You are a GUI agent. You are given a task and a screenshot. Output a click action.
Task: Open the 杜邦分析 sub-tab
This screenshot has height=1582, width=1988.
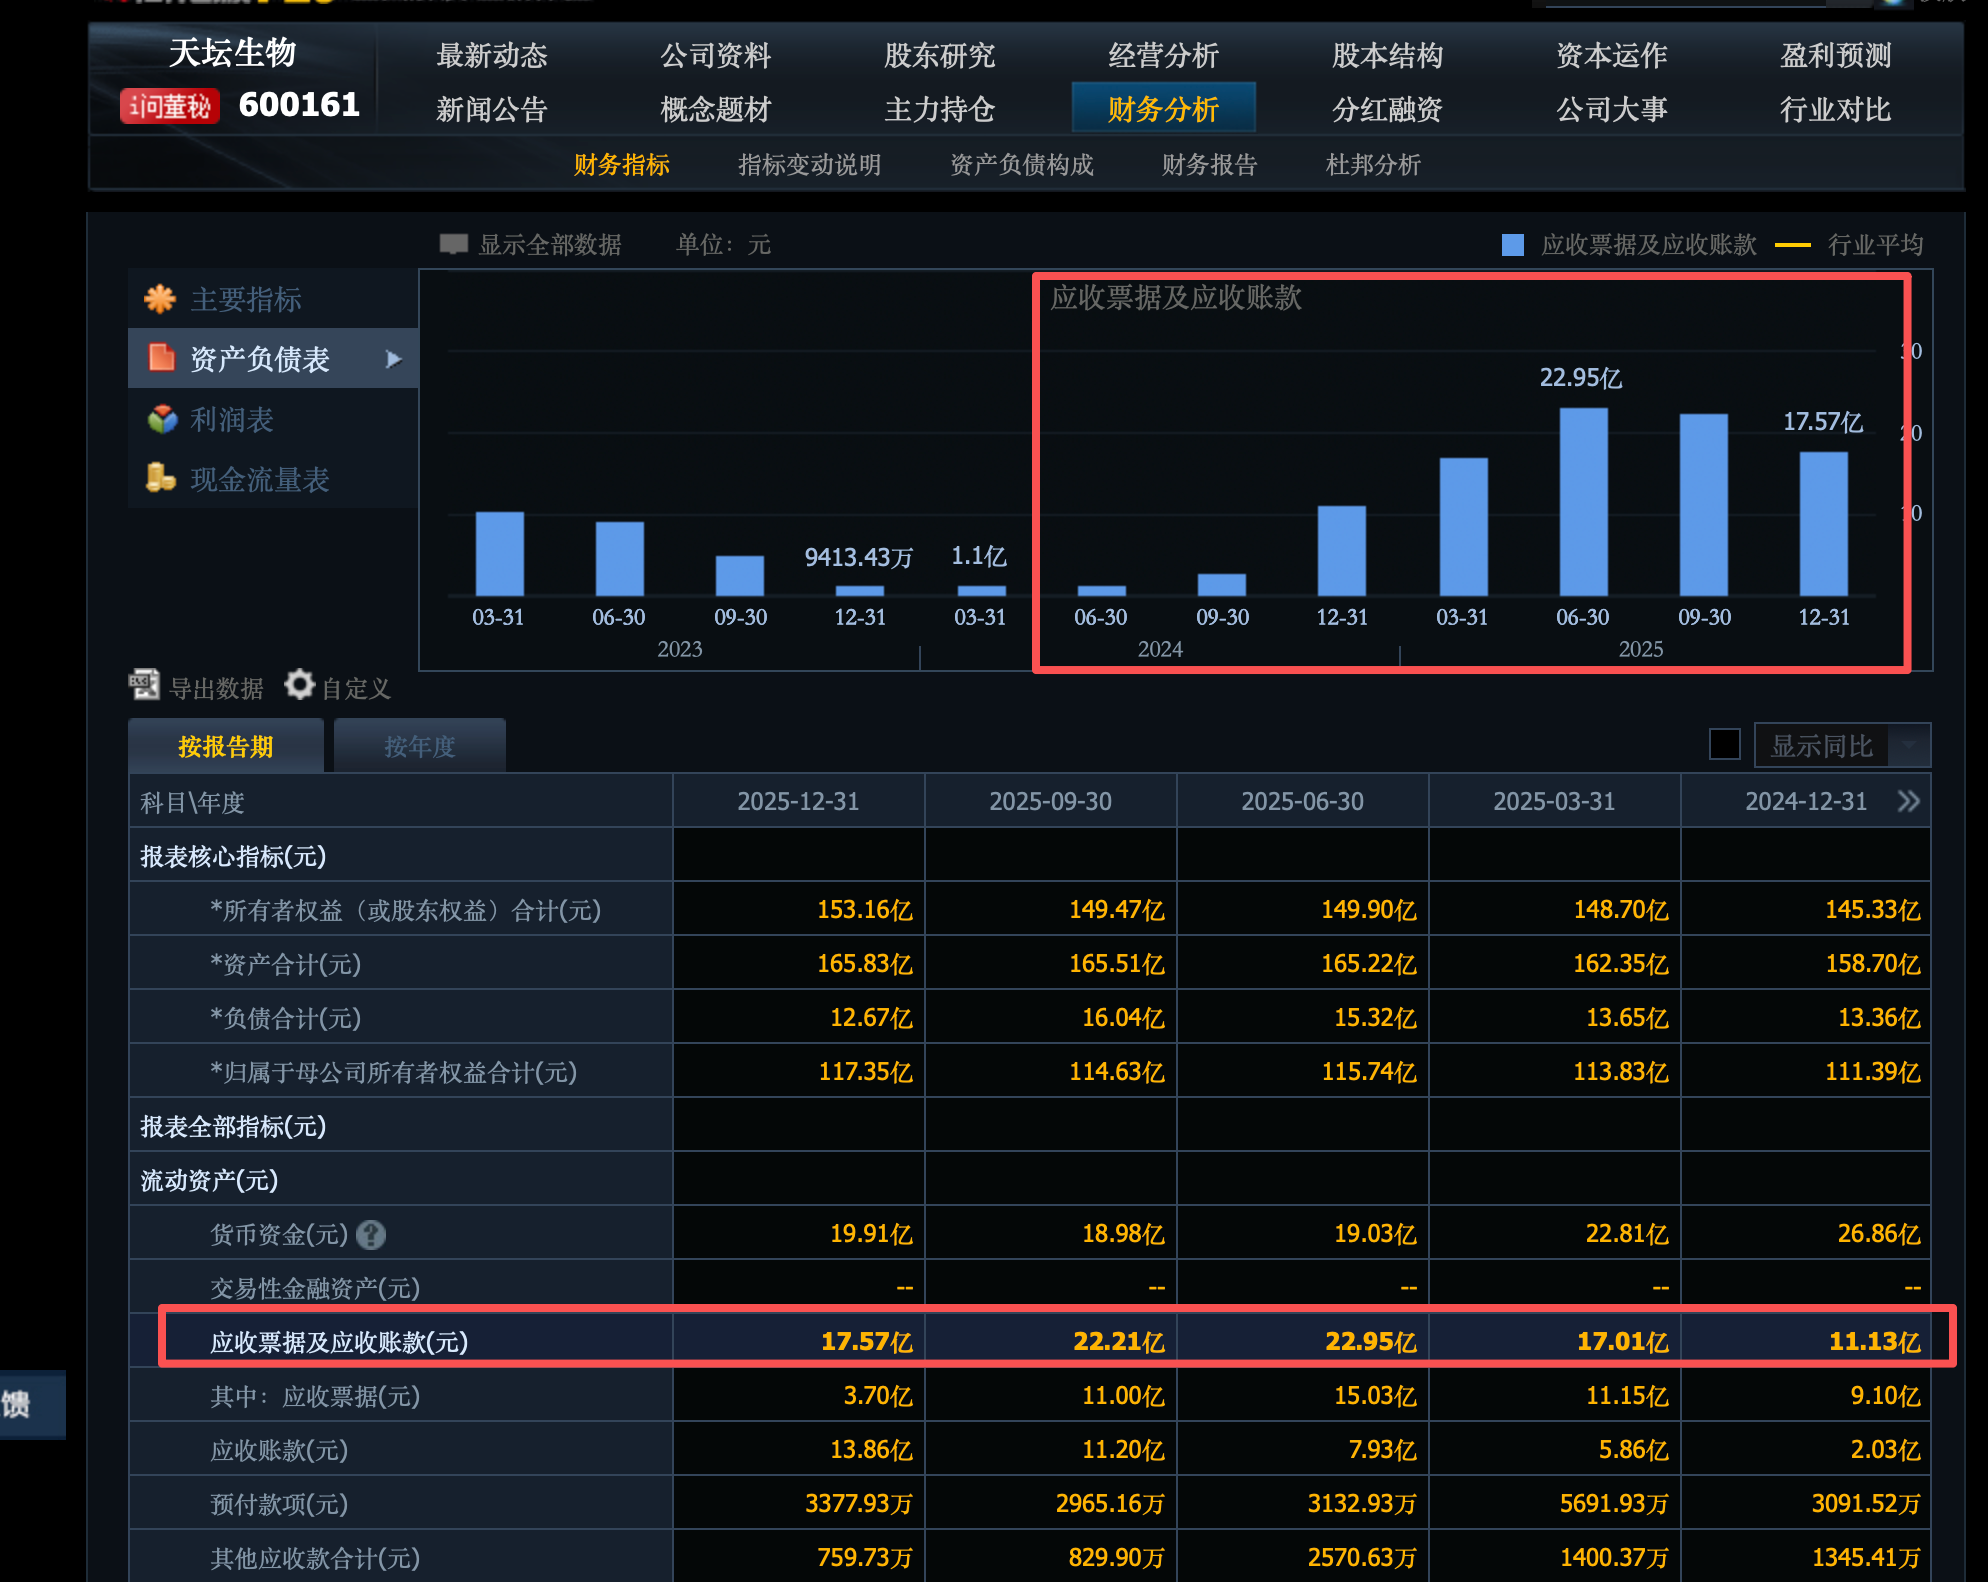(x=1372, y=165)
